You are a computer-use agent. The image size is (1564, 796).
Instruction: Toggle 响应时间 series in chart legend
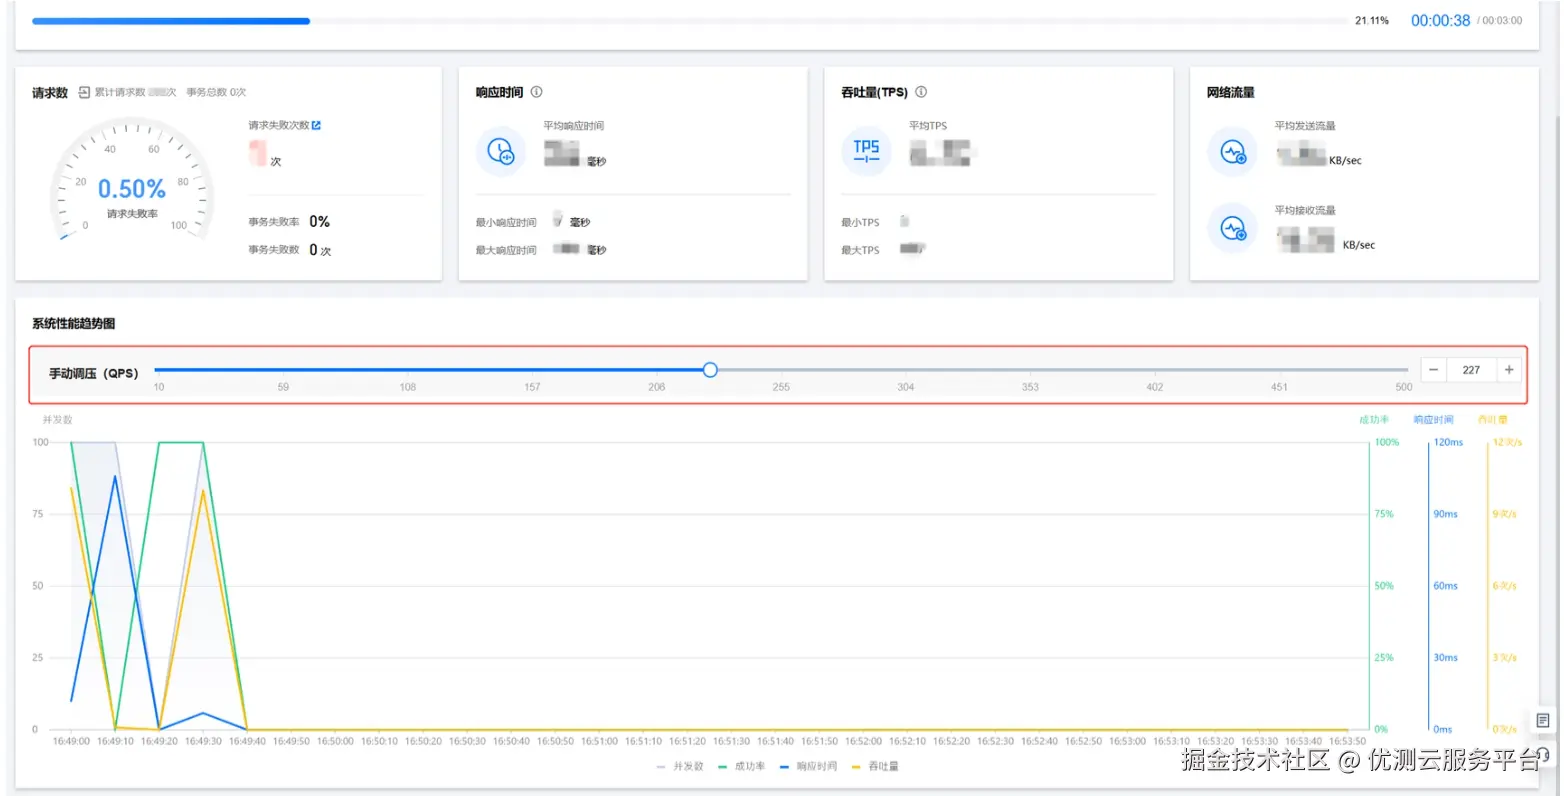click(808, 766)
